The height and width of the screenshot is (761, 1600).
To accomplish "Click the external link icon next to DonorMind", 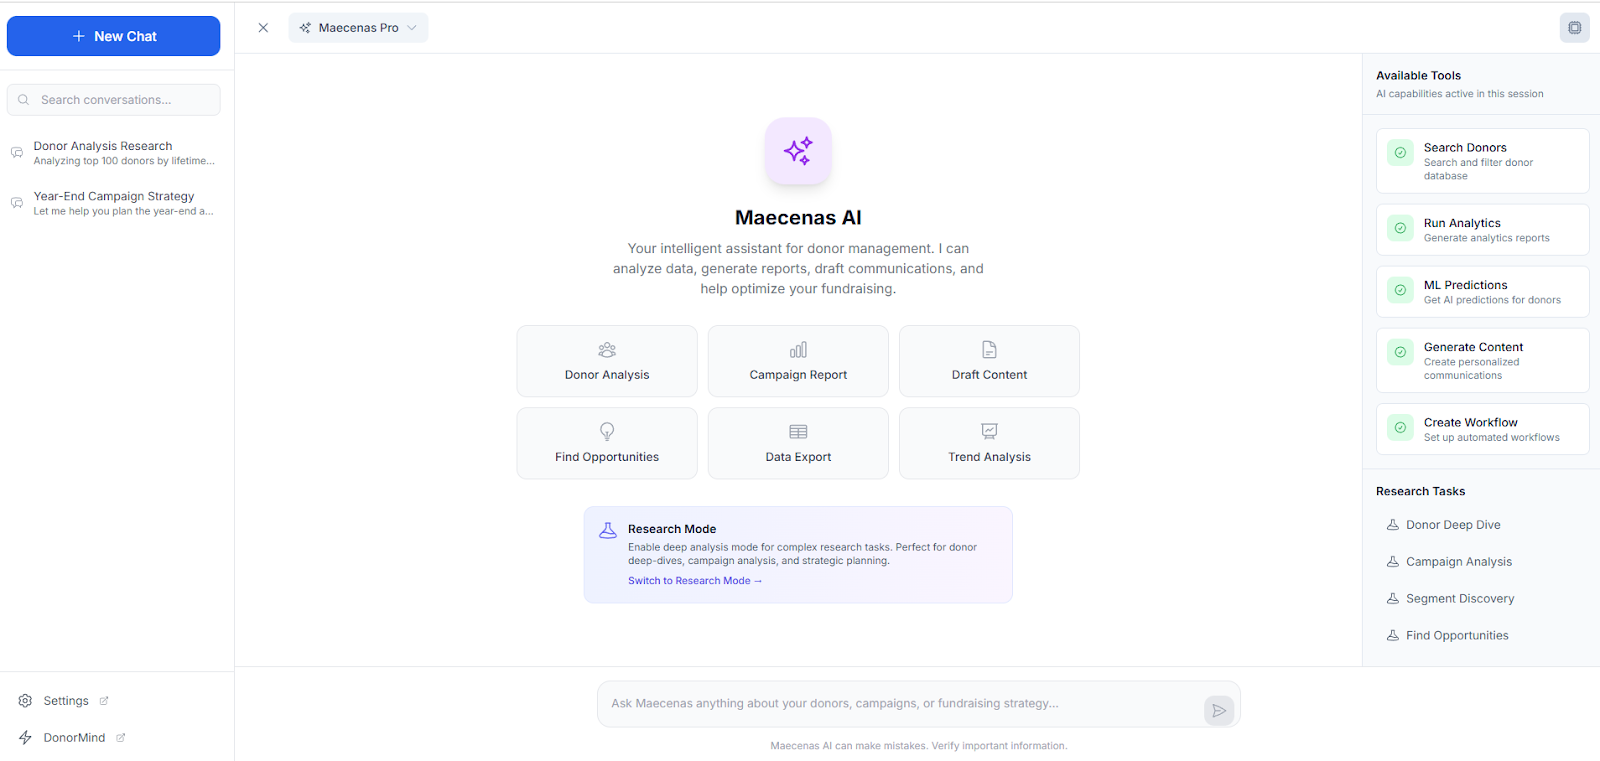I will pyautogui.click(x=121, y=738).
